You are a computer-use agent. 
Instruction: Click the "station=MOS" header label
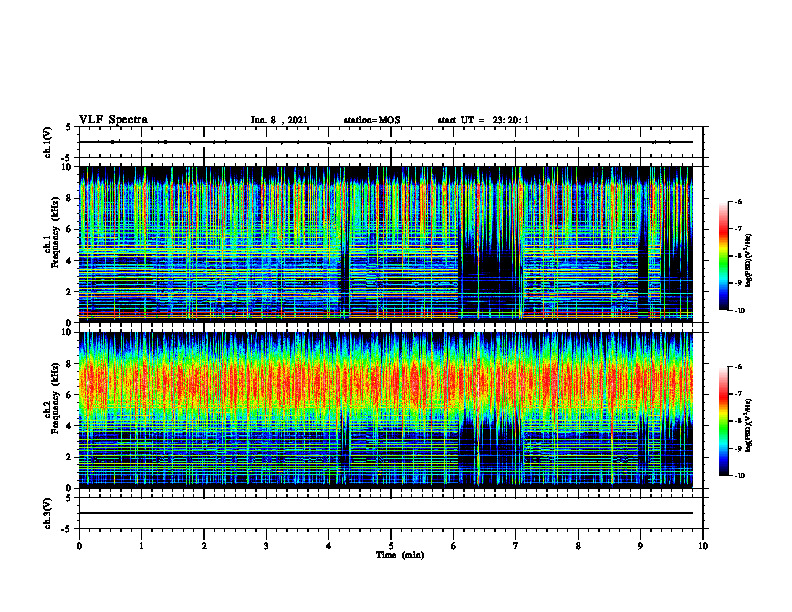372,120
